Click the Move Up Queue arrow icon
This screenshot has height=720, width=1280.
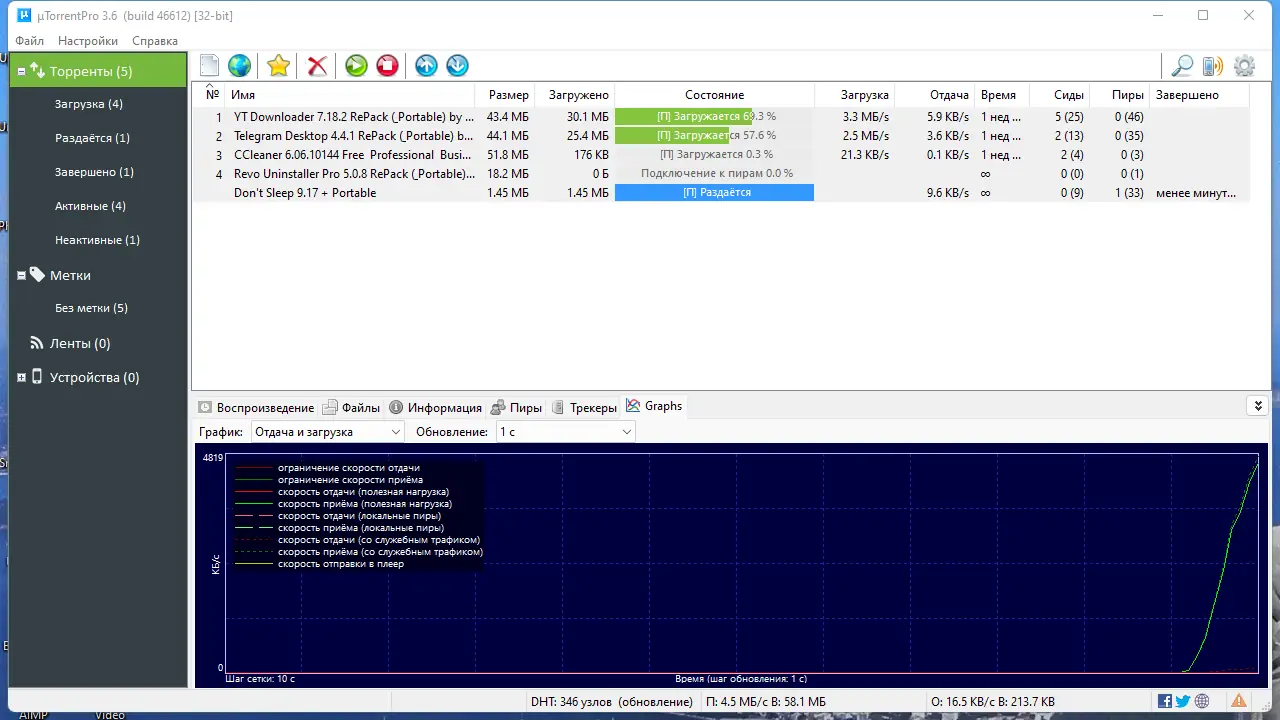[x=426, y=66]
